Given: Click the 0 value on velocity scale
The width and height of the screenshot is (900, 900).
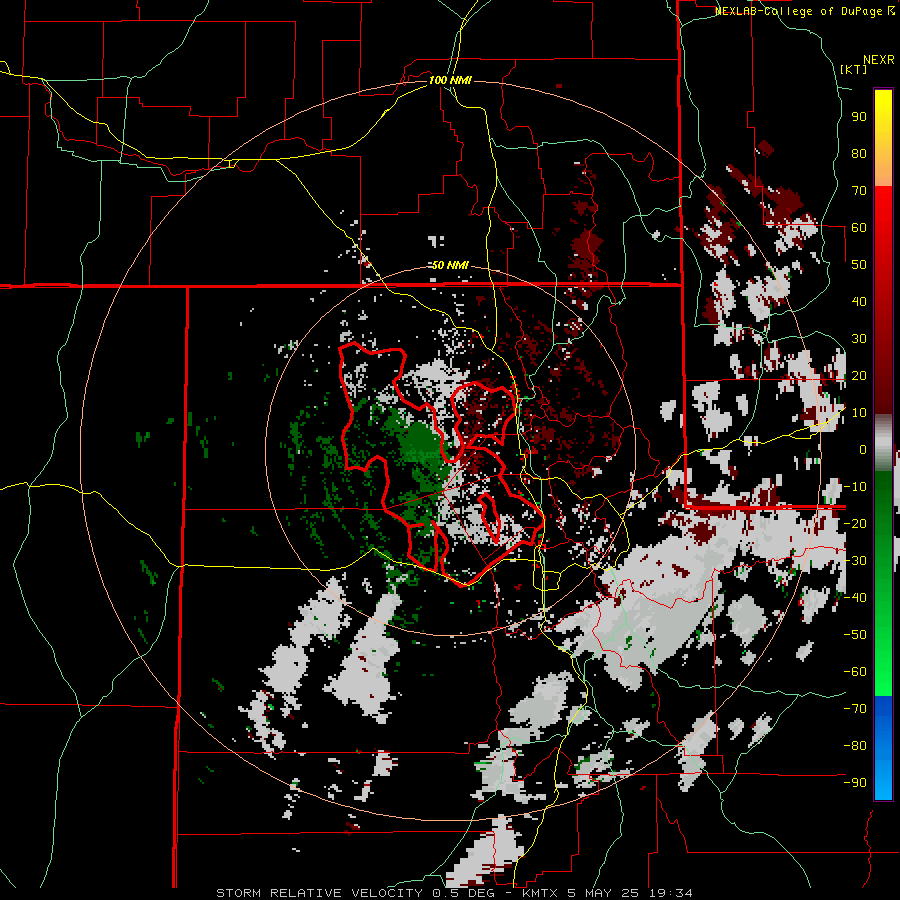Looking at the screenshot, I should coord(863,449).
